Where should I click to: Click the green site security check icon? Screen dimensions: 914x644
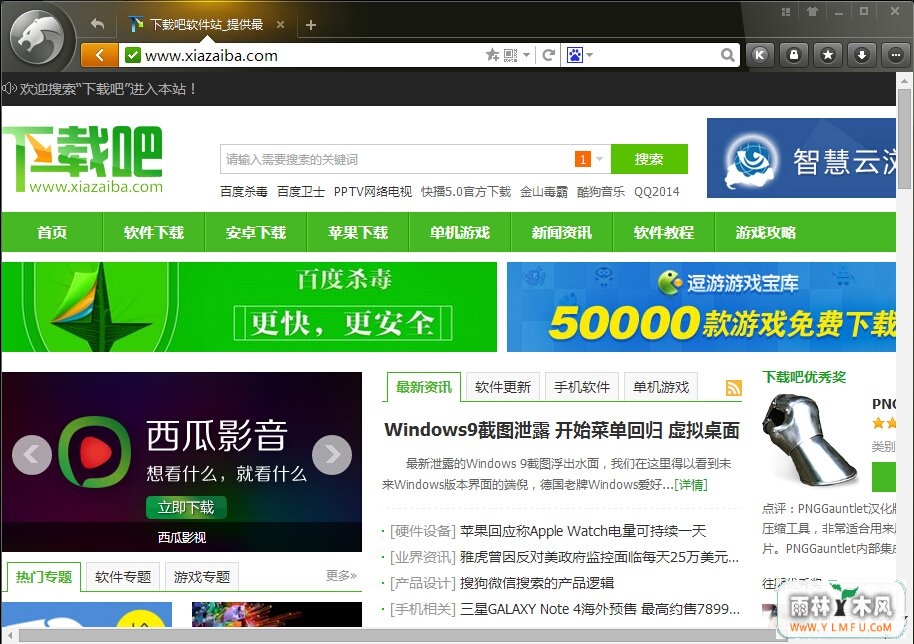tap(133, 55)
